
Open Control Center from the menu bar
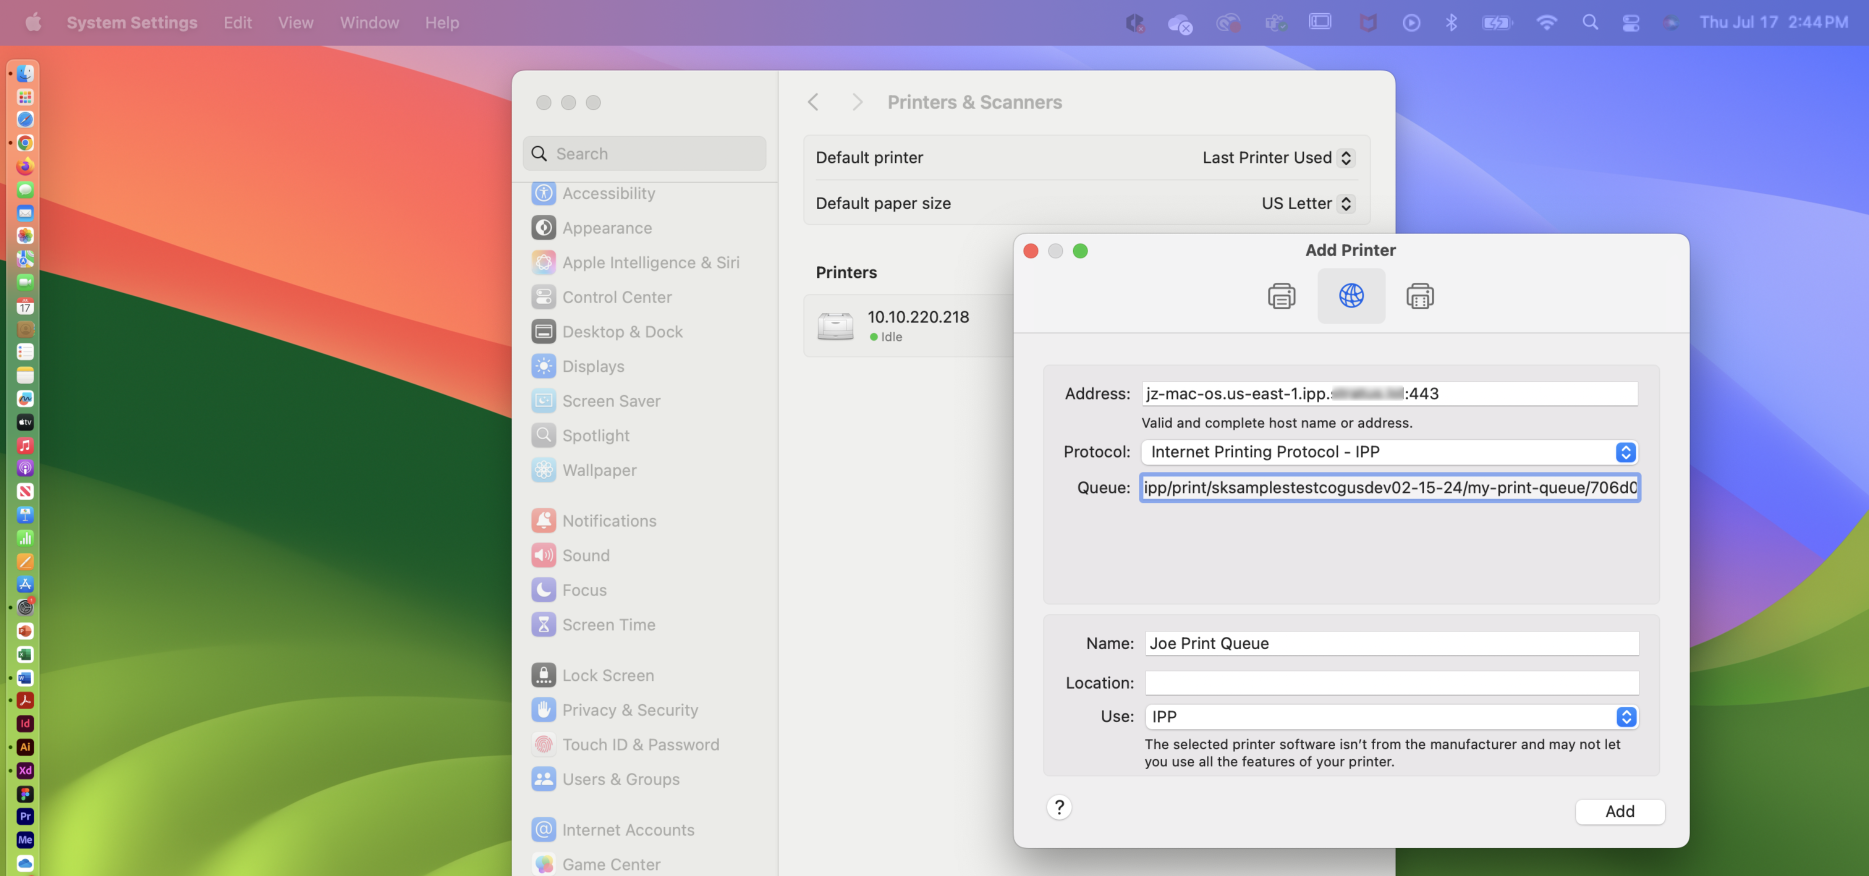(1631, 22)
